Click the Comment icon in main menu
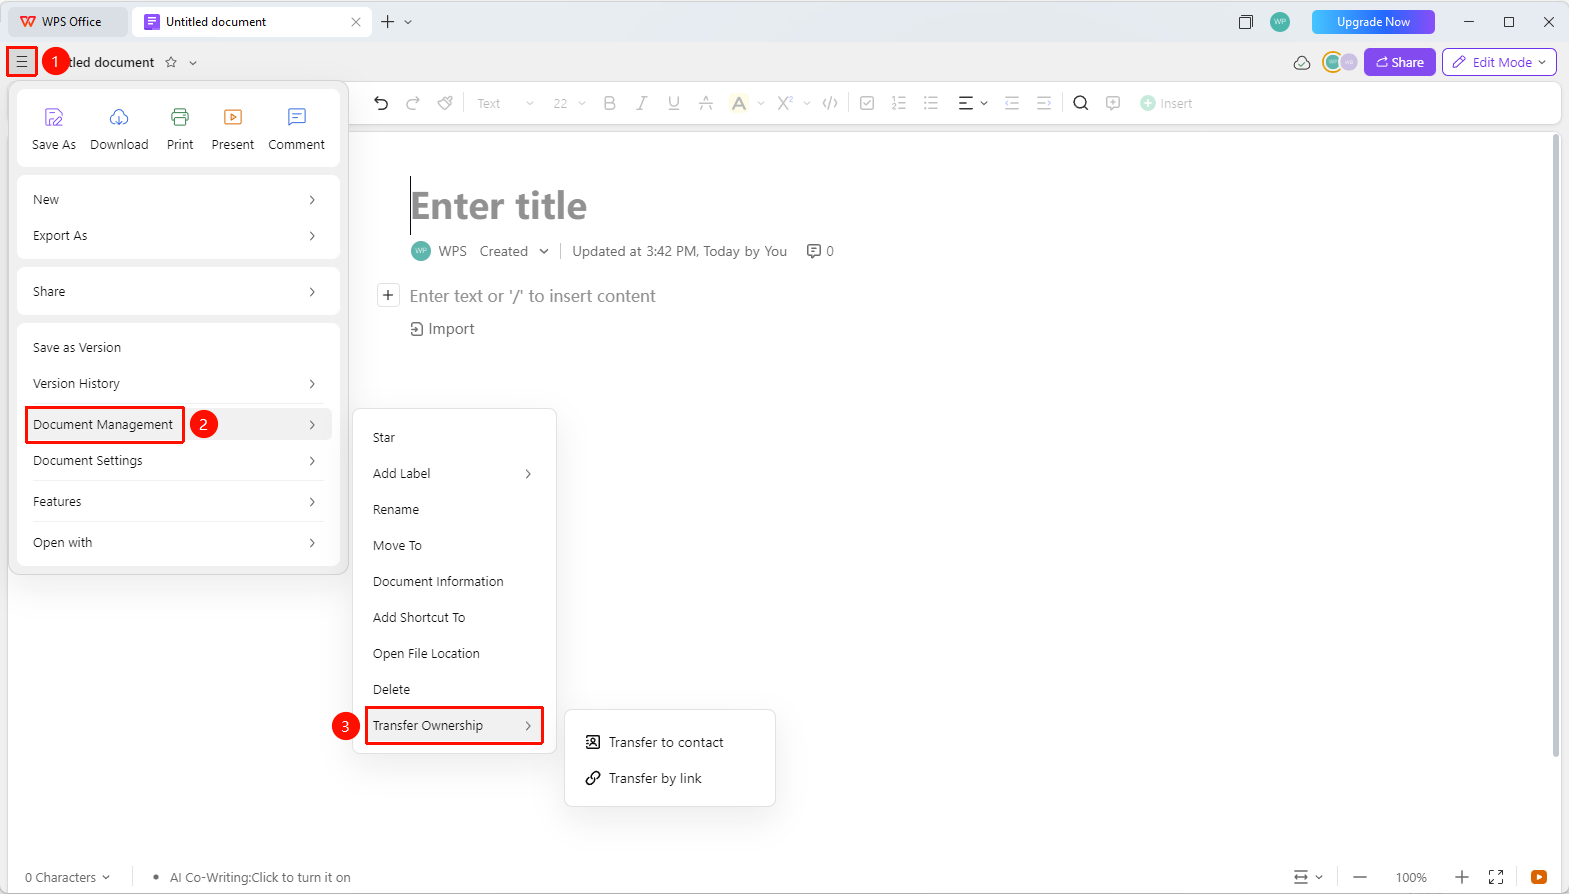The width and height of the screenshot is (1569, 894). (x=297, y=118)
